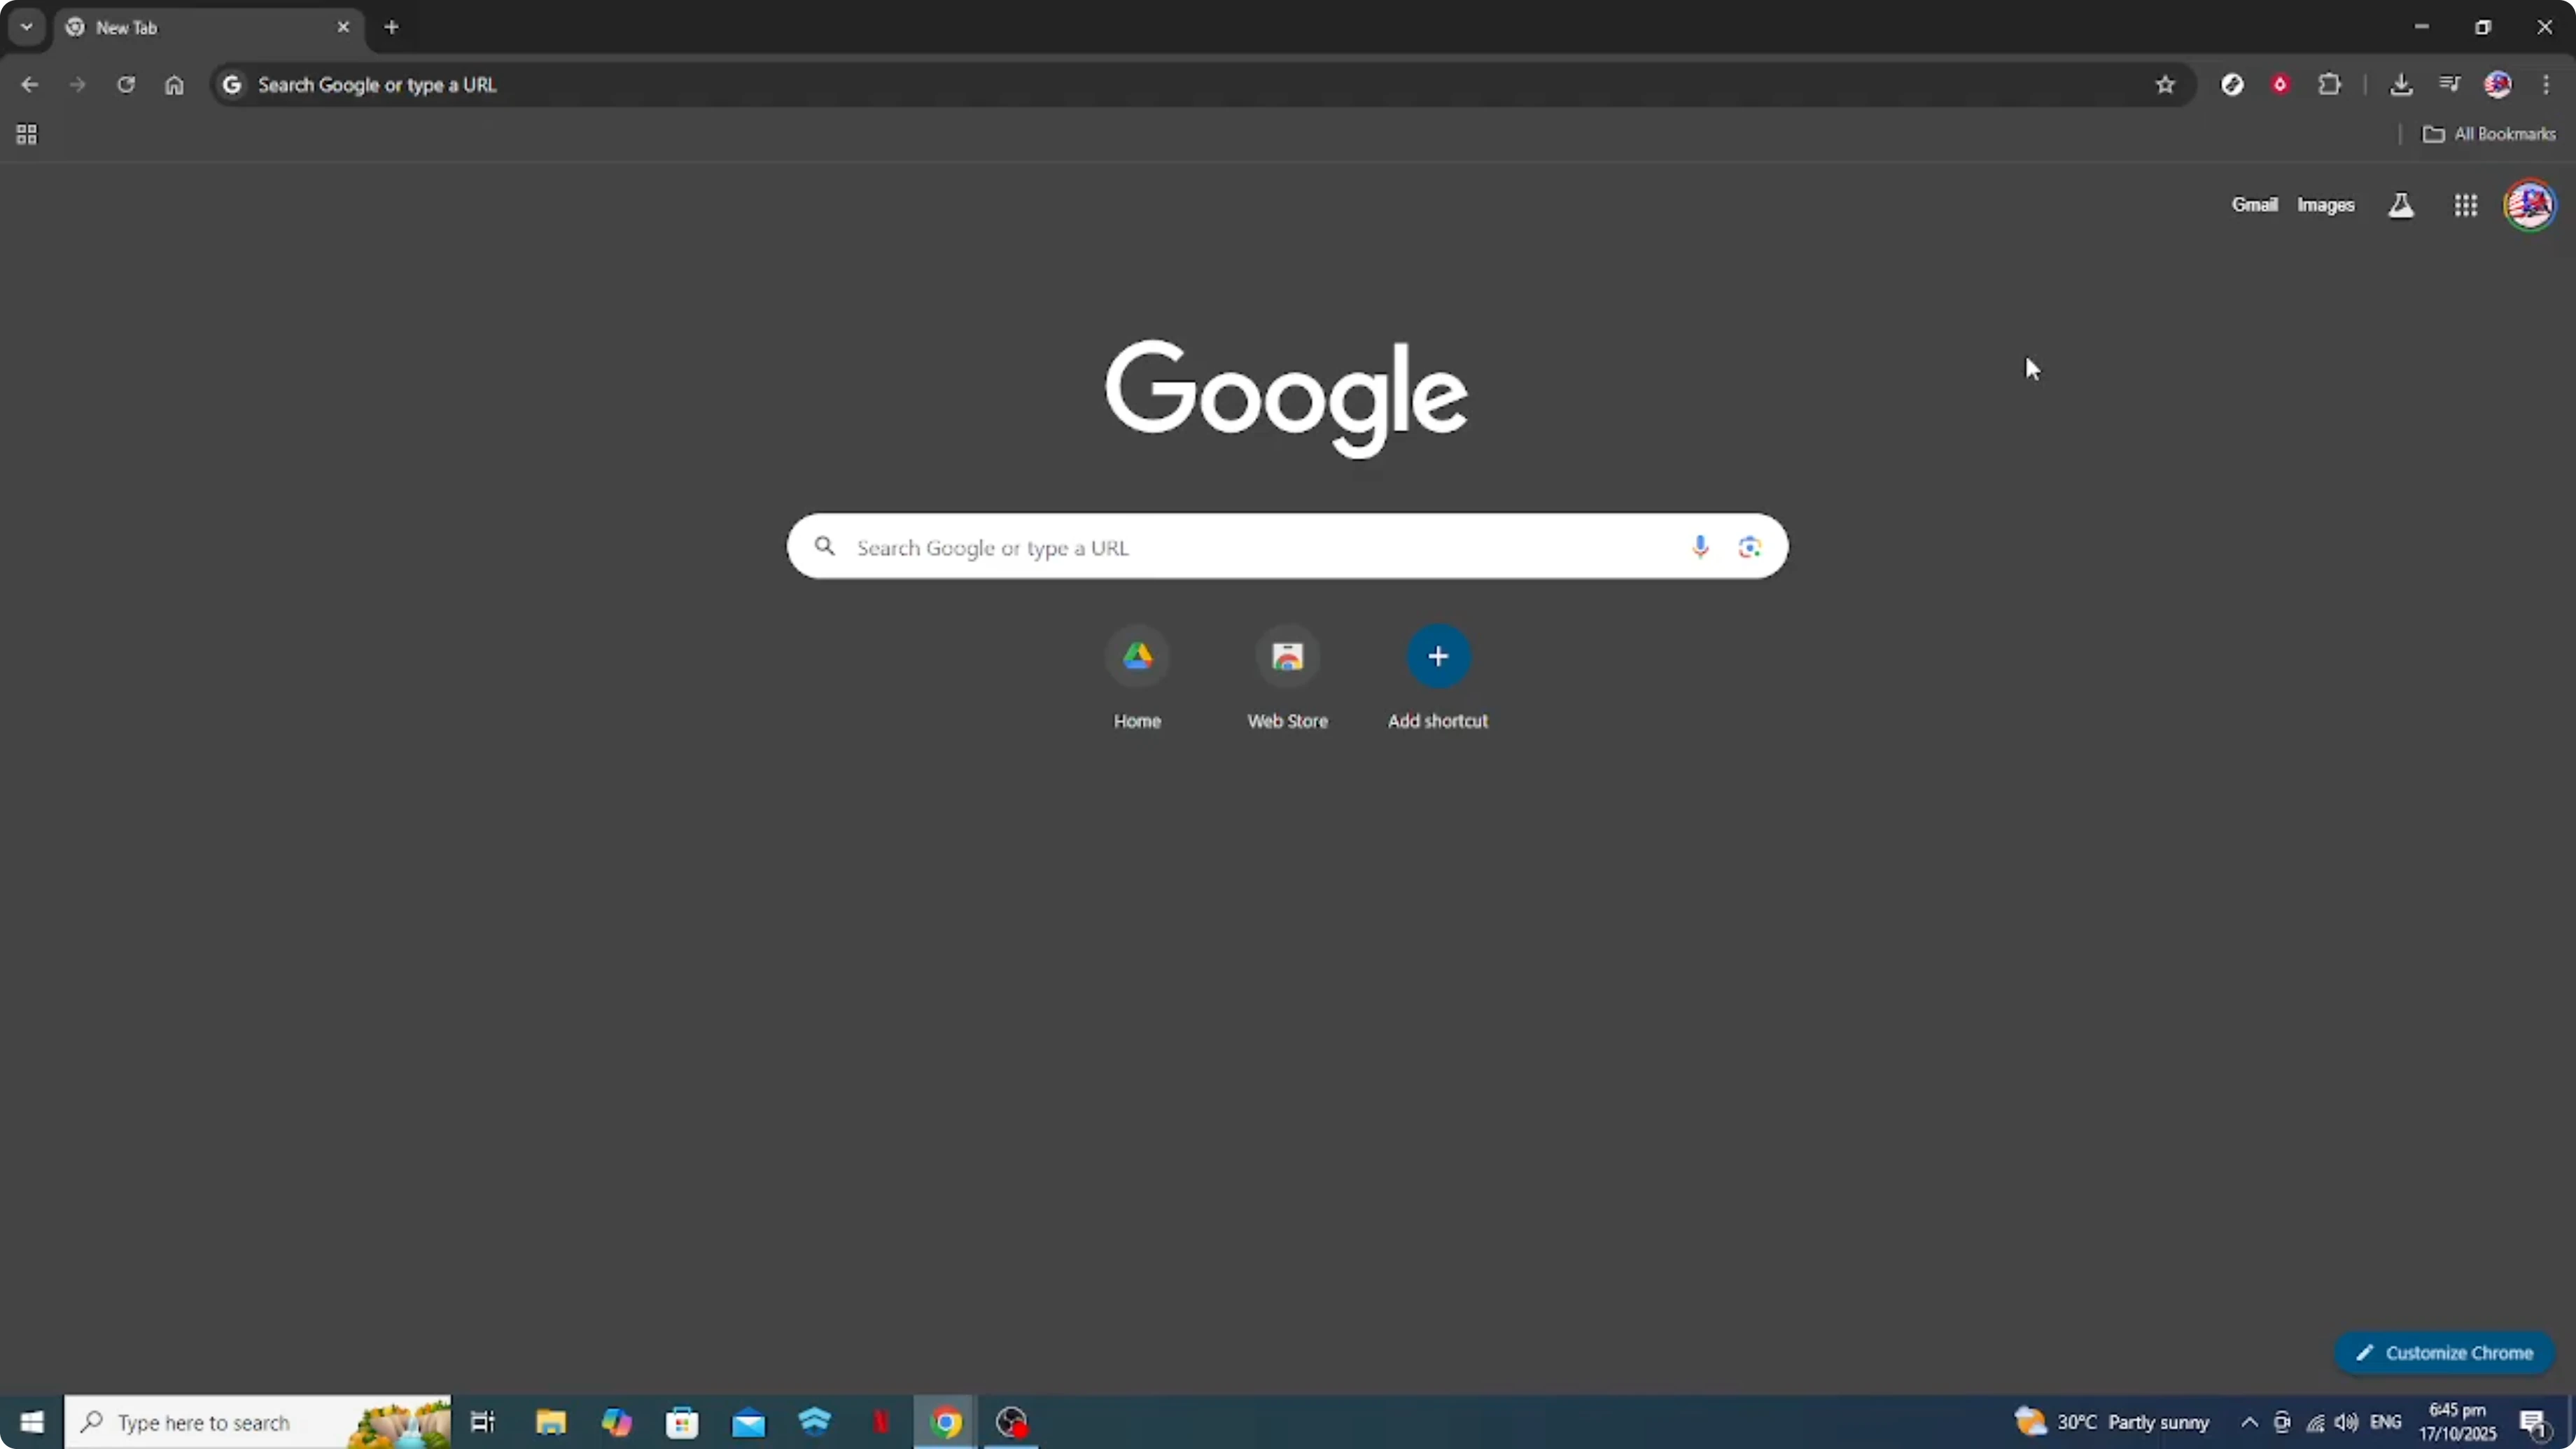Start a voice search with the microphone icon
This screenshot has height=1449, width=2576.
click(x=1700, y=547)
